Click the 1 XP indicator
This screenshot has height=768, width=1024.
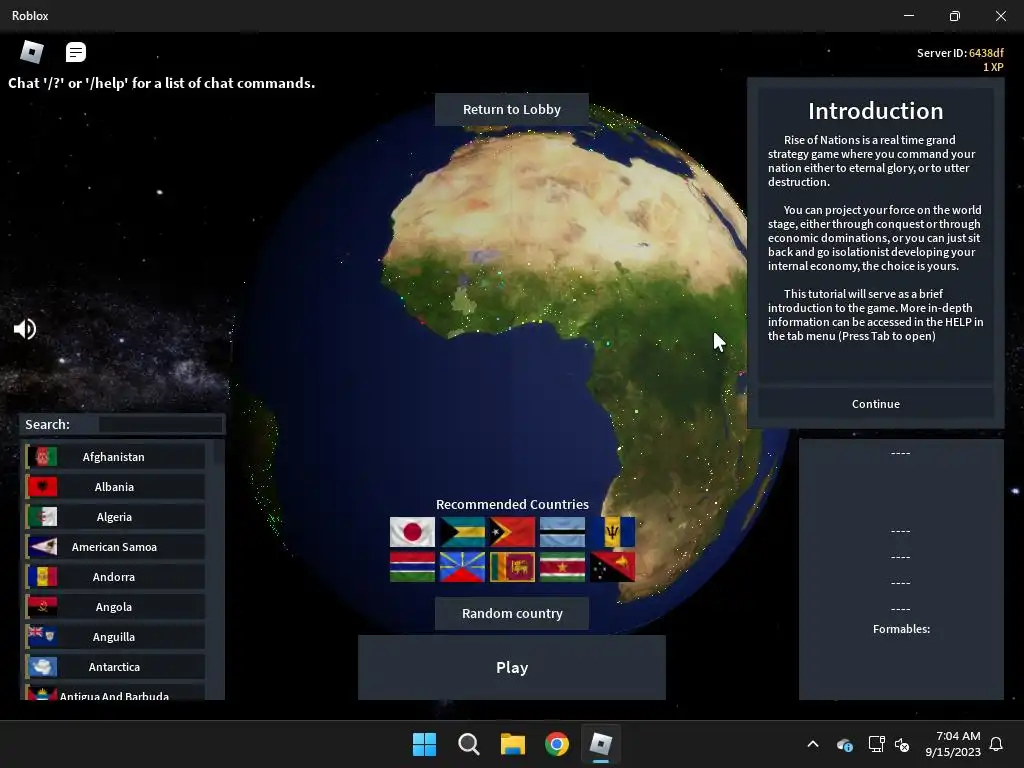(993, 67)
